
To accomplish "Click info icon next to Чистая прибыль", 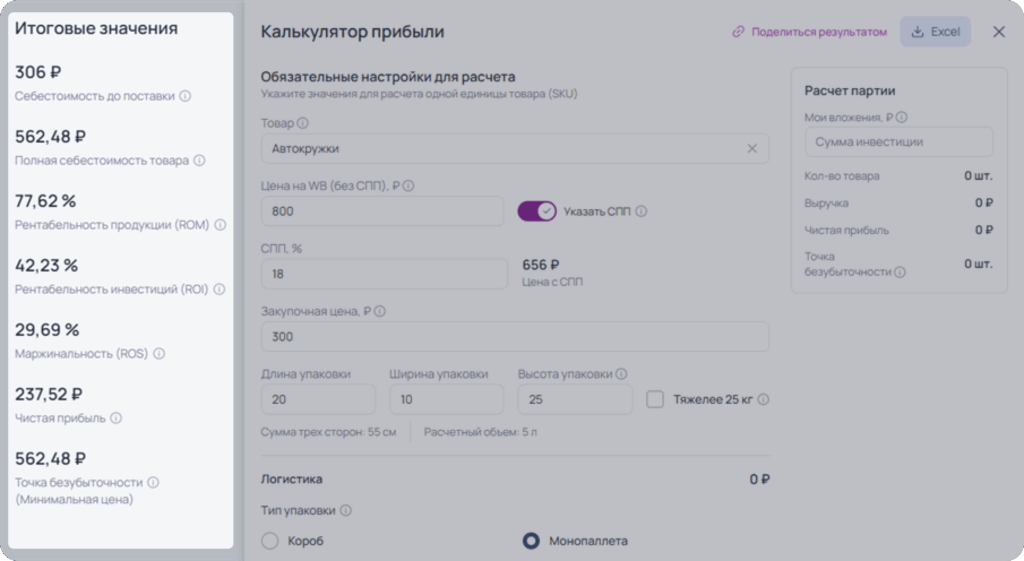I will coord(116,418).
